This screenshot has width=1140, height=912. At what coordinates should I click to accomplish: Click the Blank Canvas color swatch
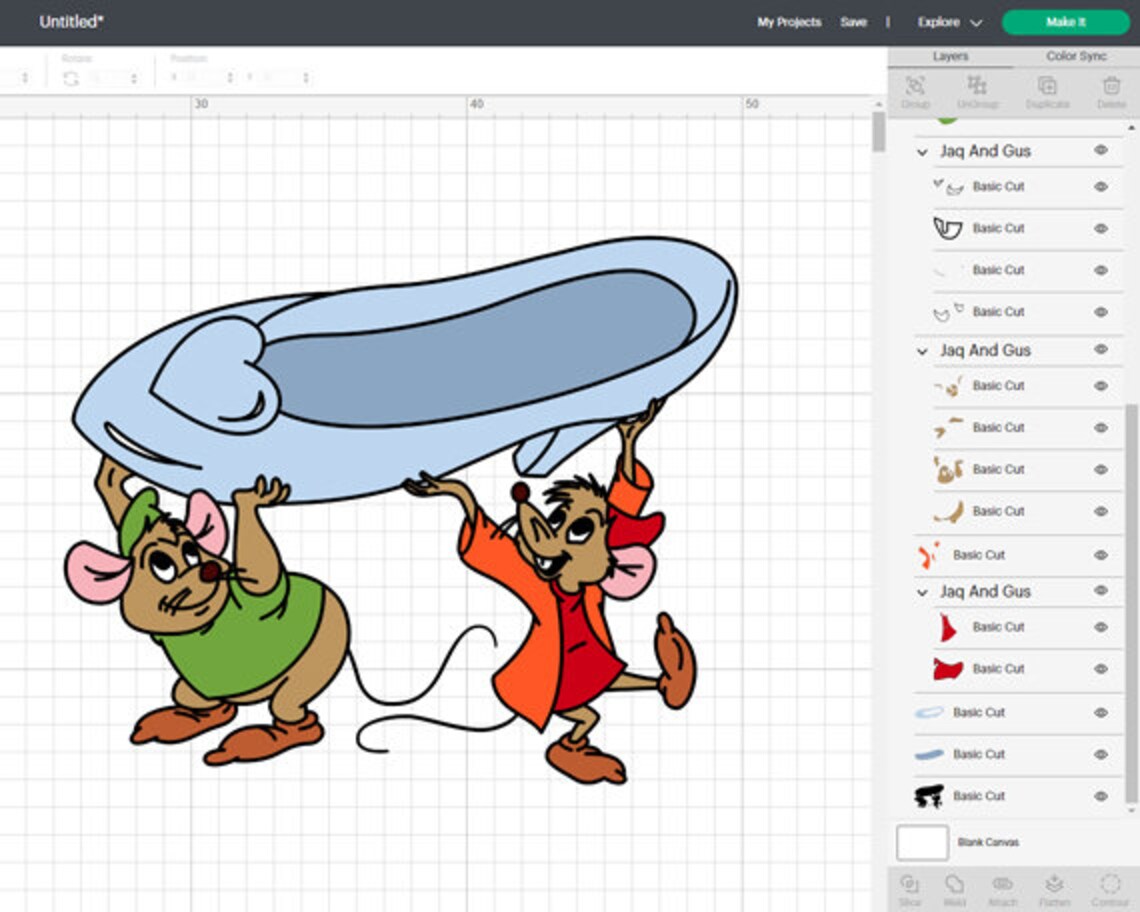920,843
